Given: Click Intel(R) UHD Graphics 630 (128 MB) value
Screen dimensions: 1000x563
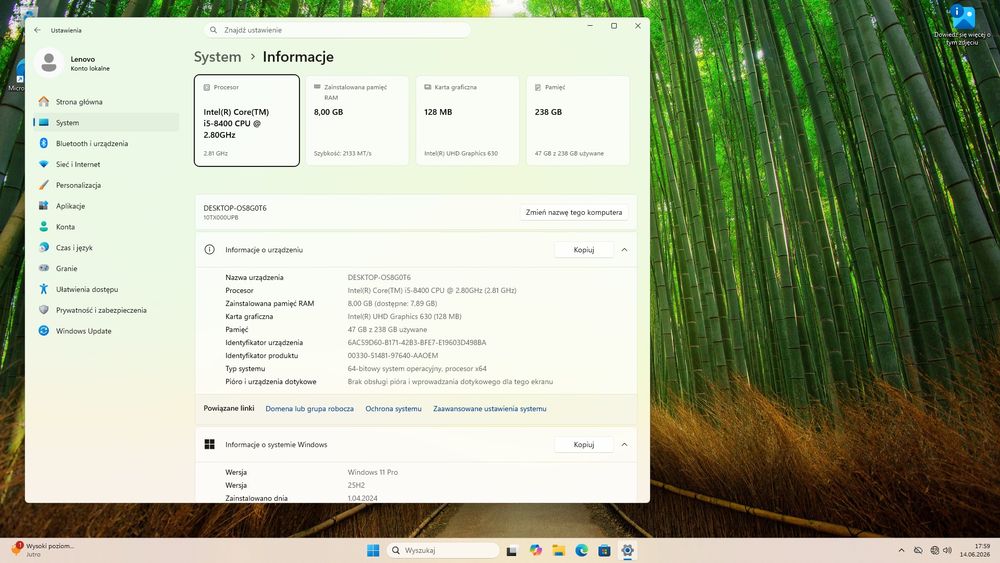Looking at the screenshot, I should coord(404,316).
